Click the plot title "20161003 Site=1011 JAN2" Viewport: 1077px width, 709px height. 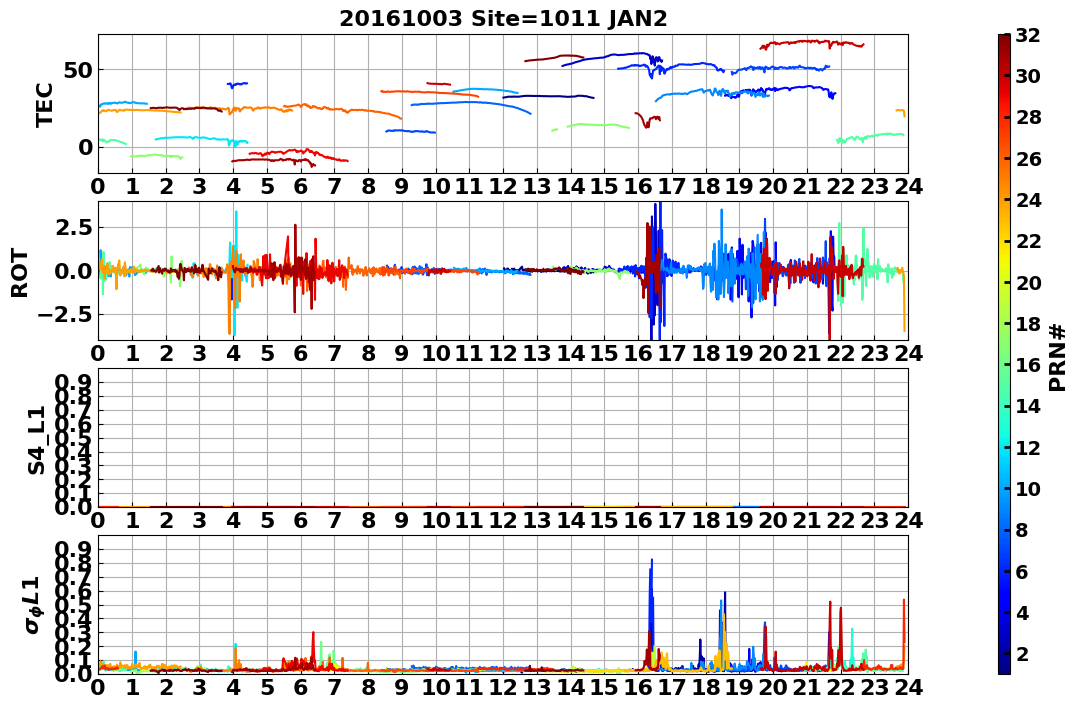[503, 19]
